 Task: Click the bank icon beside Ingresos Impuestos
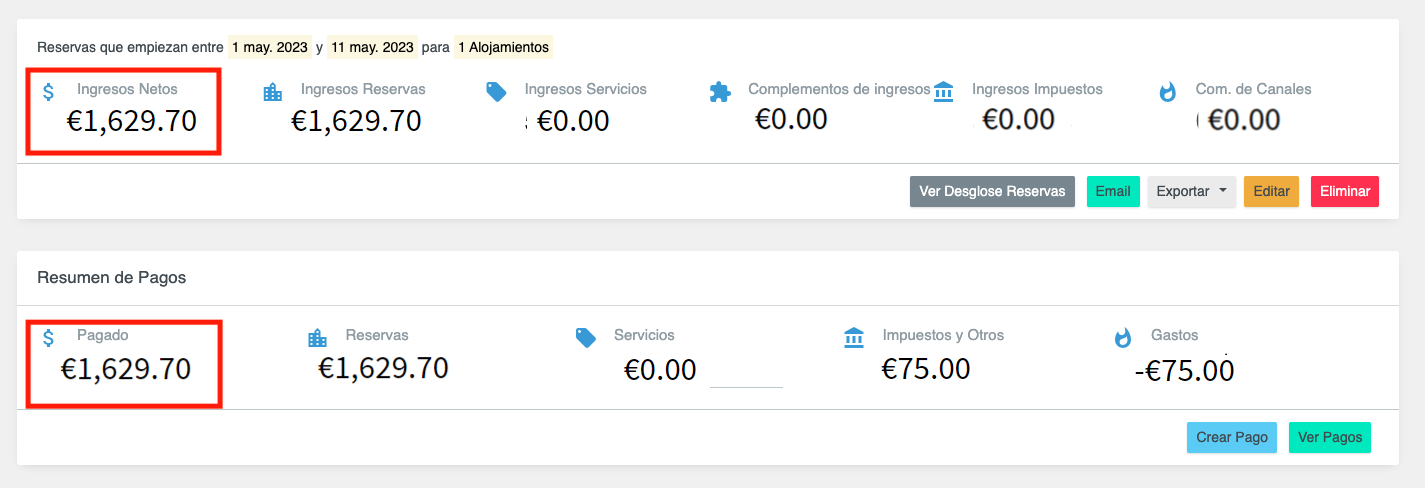[x=943, y=92]
